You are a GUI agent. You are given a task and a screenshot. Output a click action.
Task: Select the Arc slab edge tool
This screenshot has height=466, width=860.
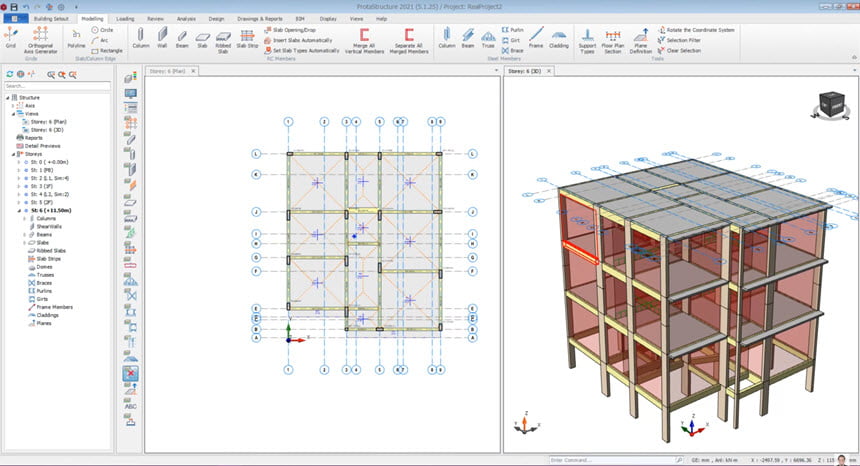[100, 40]
